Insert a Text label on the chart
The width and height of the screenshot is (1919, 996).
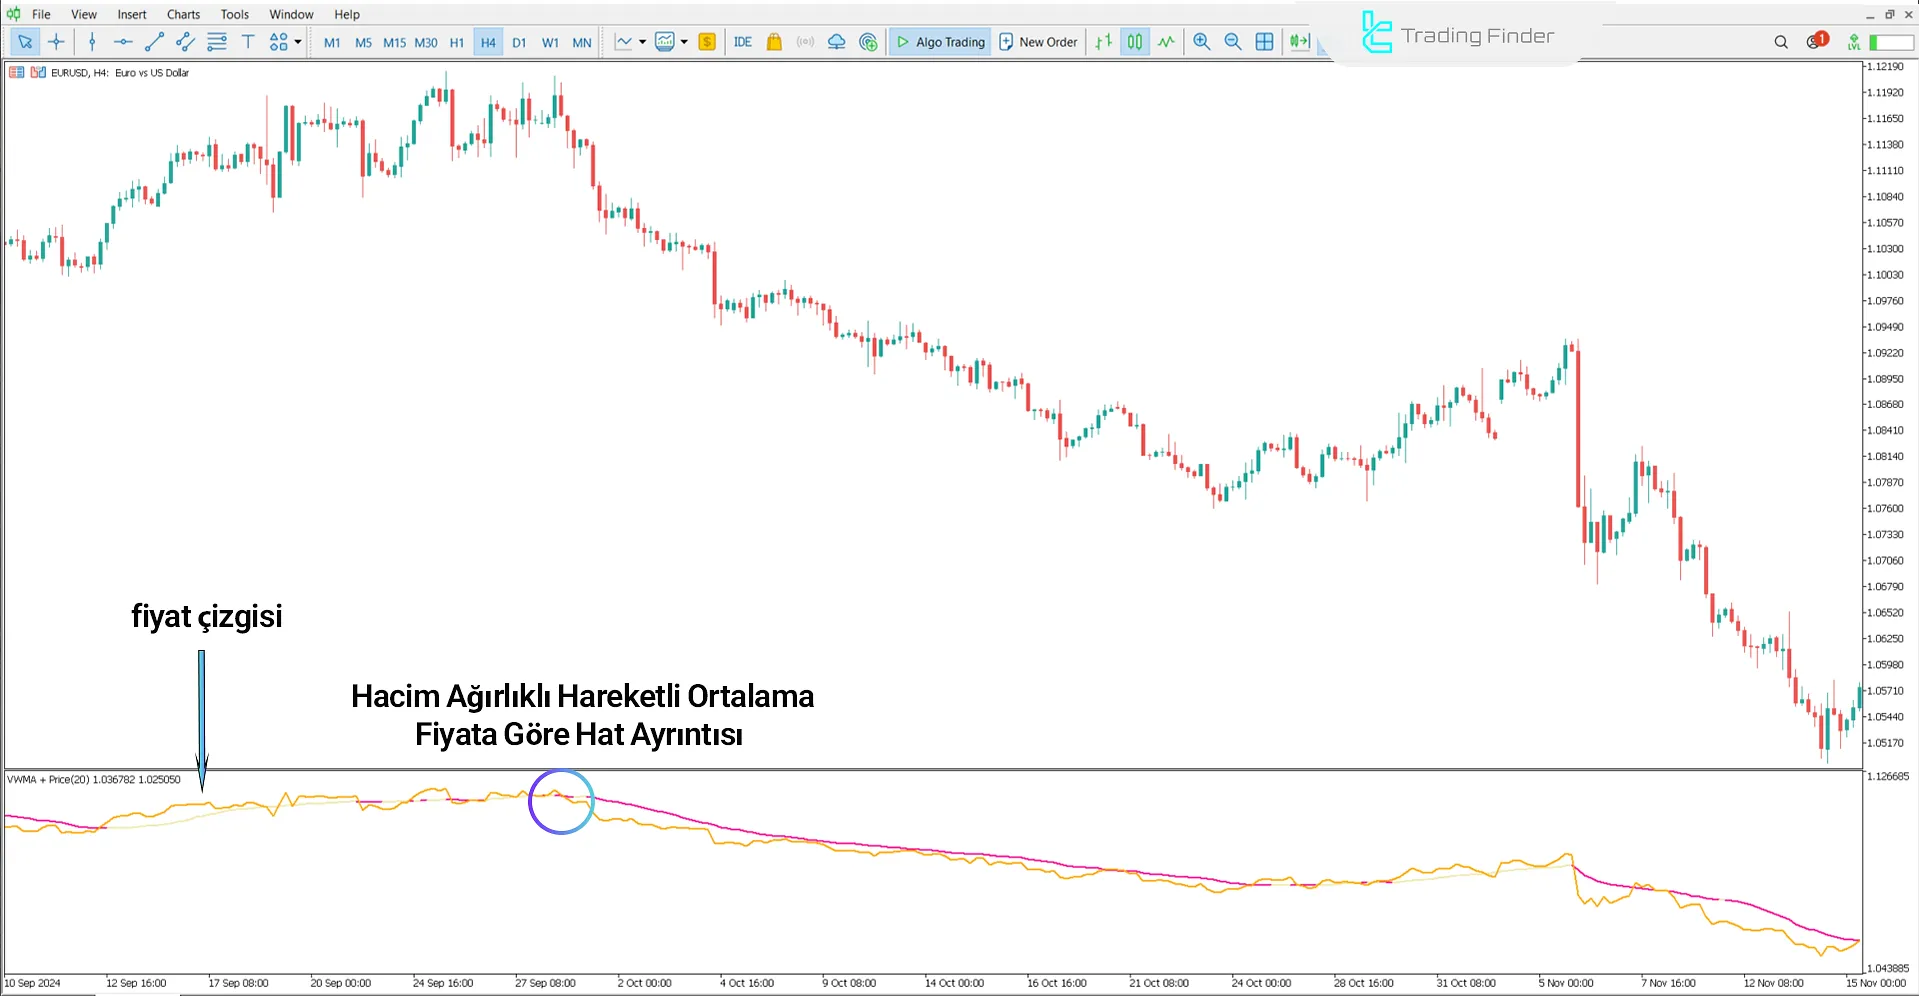(248, 42)
